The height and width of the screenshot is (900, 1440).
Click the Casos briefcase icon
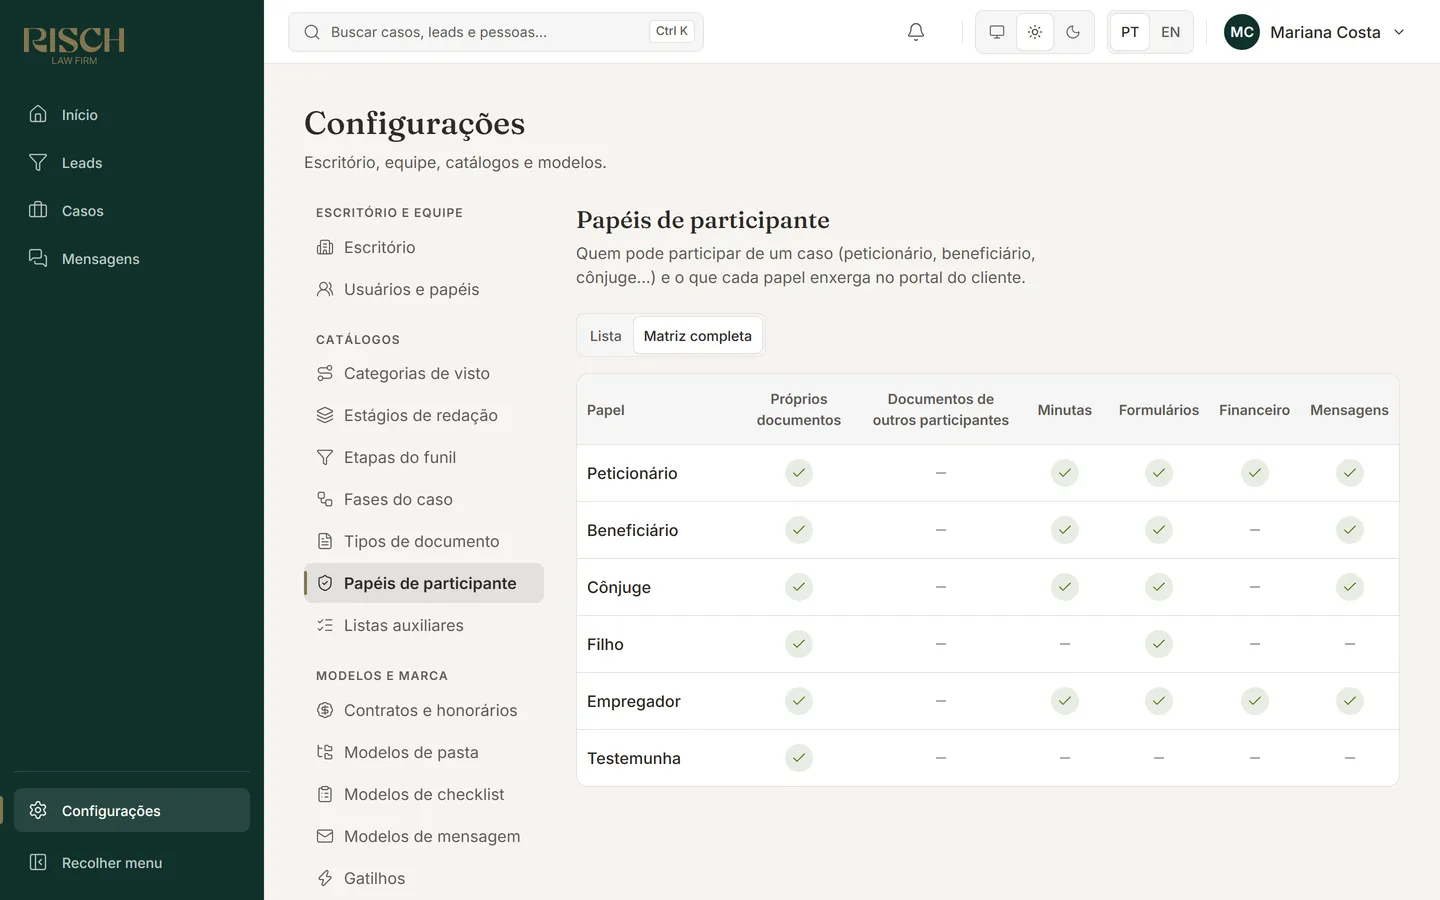tap(38, 210)
